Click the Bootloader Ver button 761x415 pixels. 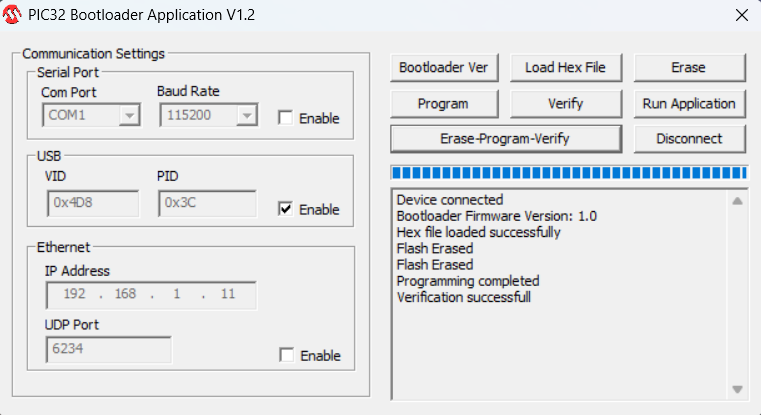click(443, 67)
